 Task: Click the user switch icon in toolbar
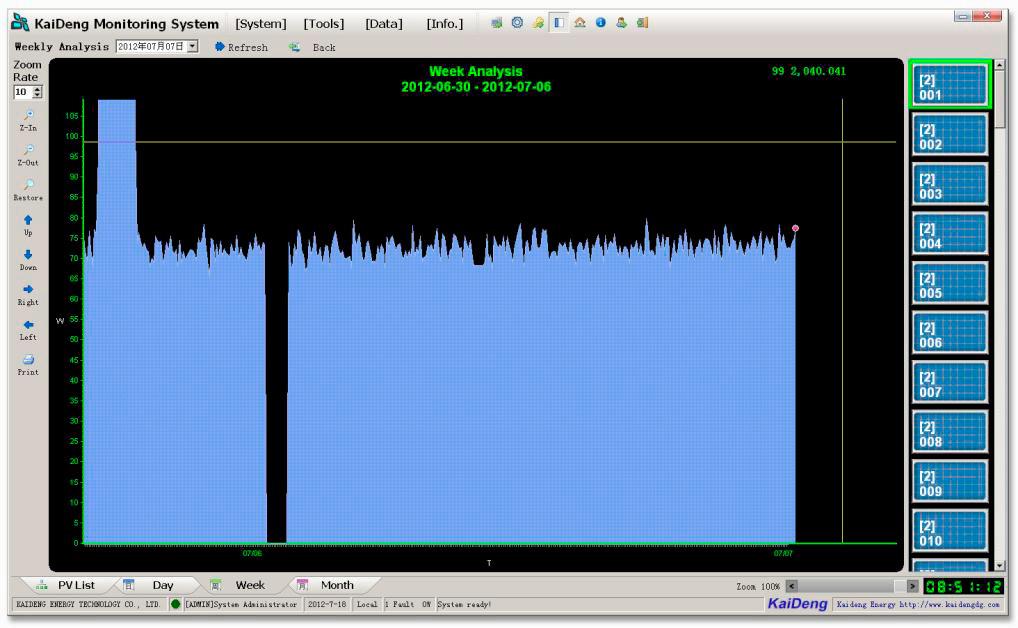[x=621, y=23]
